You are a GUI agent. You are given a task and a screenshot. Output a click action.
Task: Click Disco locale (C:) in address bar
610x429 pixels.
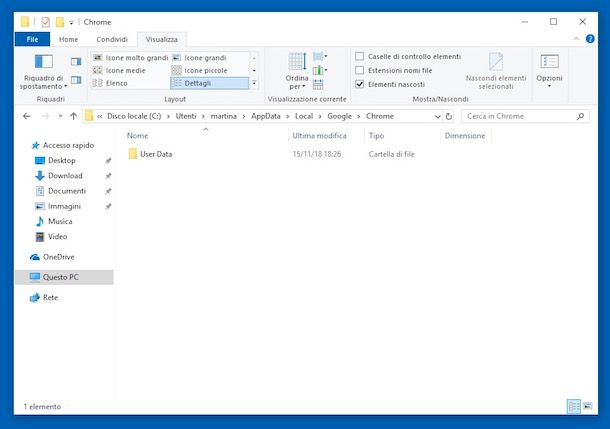click(134, 116)
